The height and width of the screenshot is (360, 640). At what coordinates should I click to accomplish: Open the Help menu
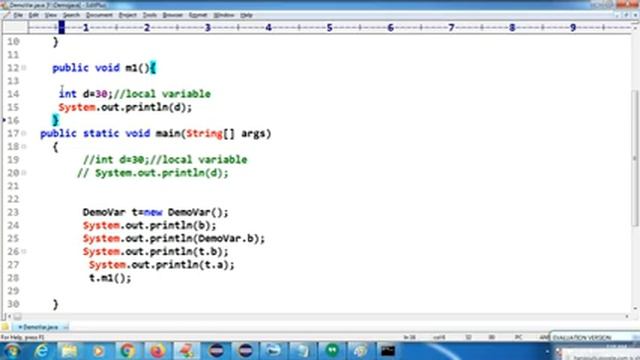246,15
